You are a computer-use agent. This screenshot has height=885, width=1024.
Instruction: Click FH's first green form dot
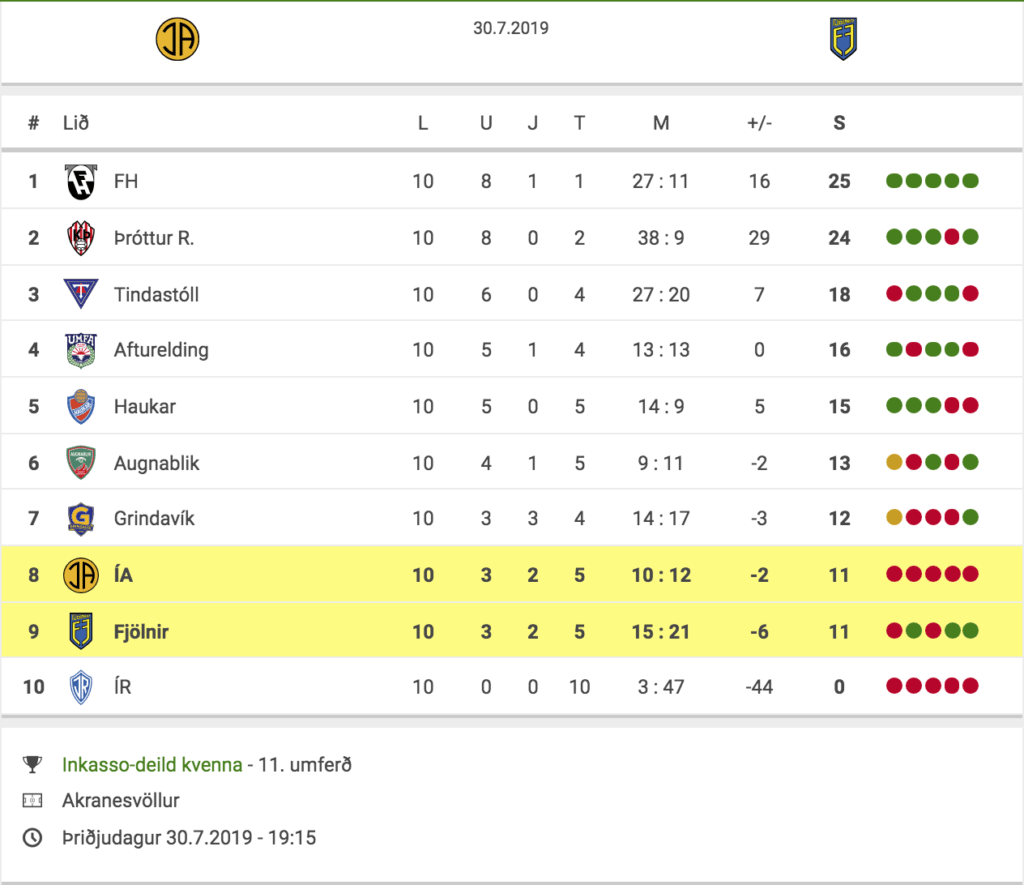click(x=894, y=181)
